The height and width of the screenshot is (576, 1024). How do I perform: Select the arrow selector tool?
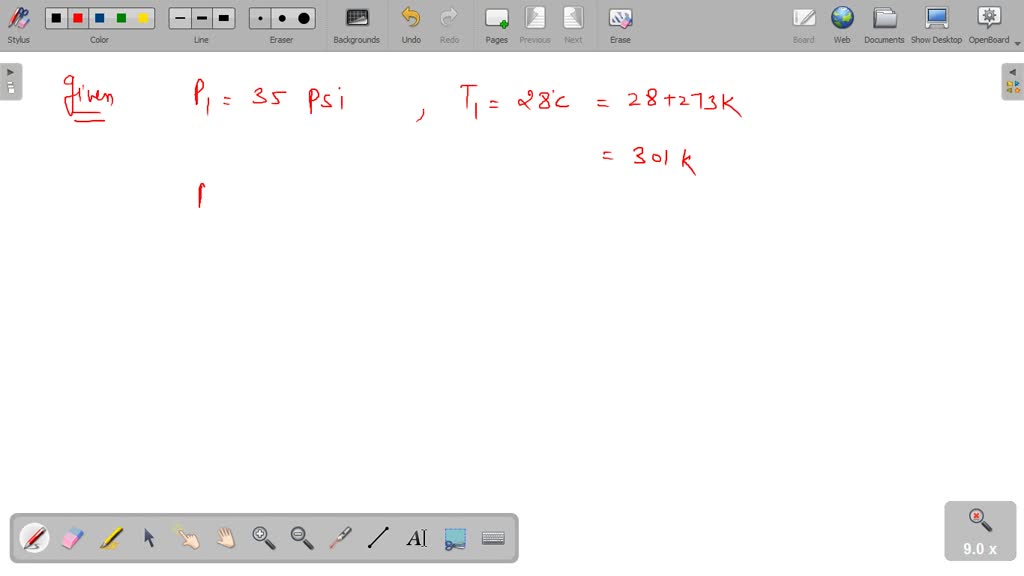(x=149, y=538)
